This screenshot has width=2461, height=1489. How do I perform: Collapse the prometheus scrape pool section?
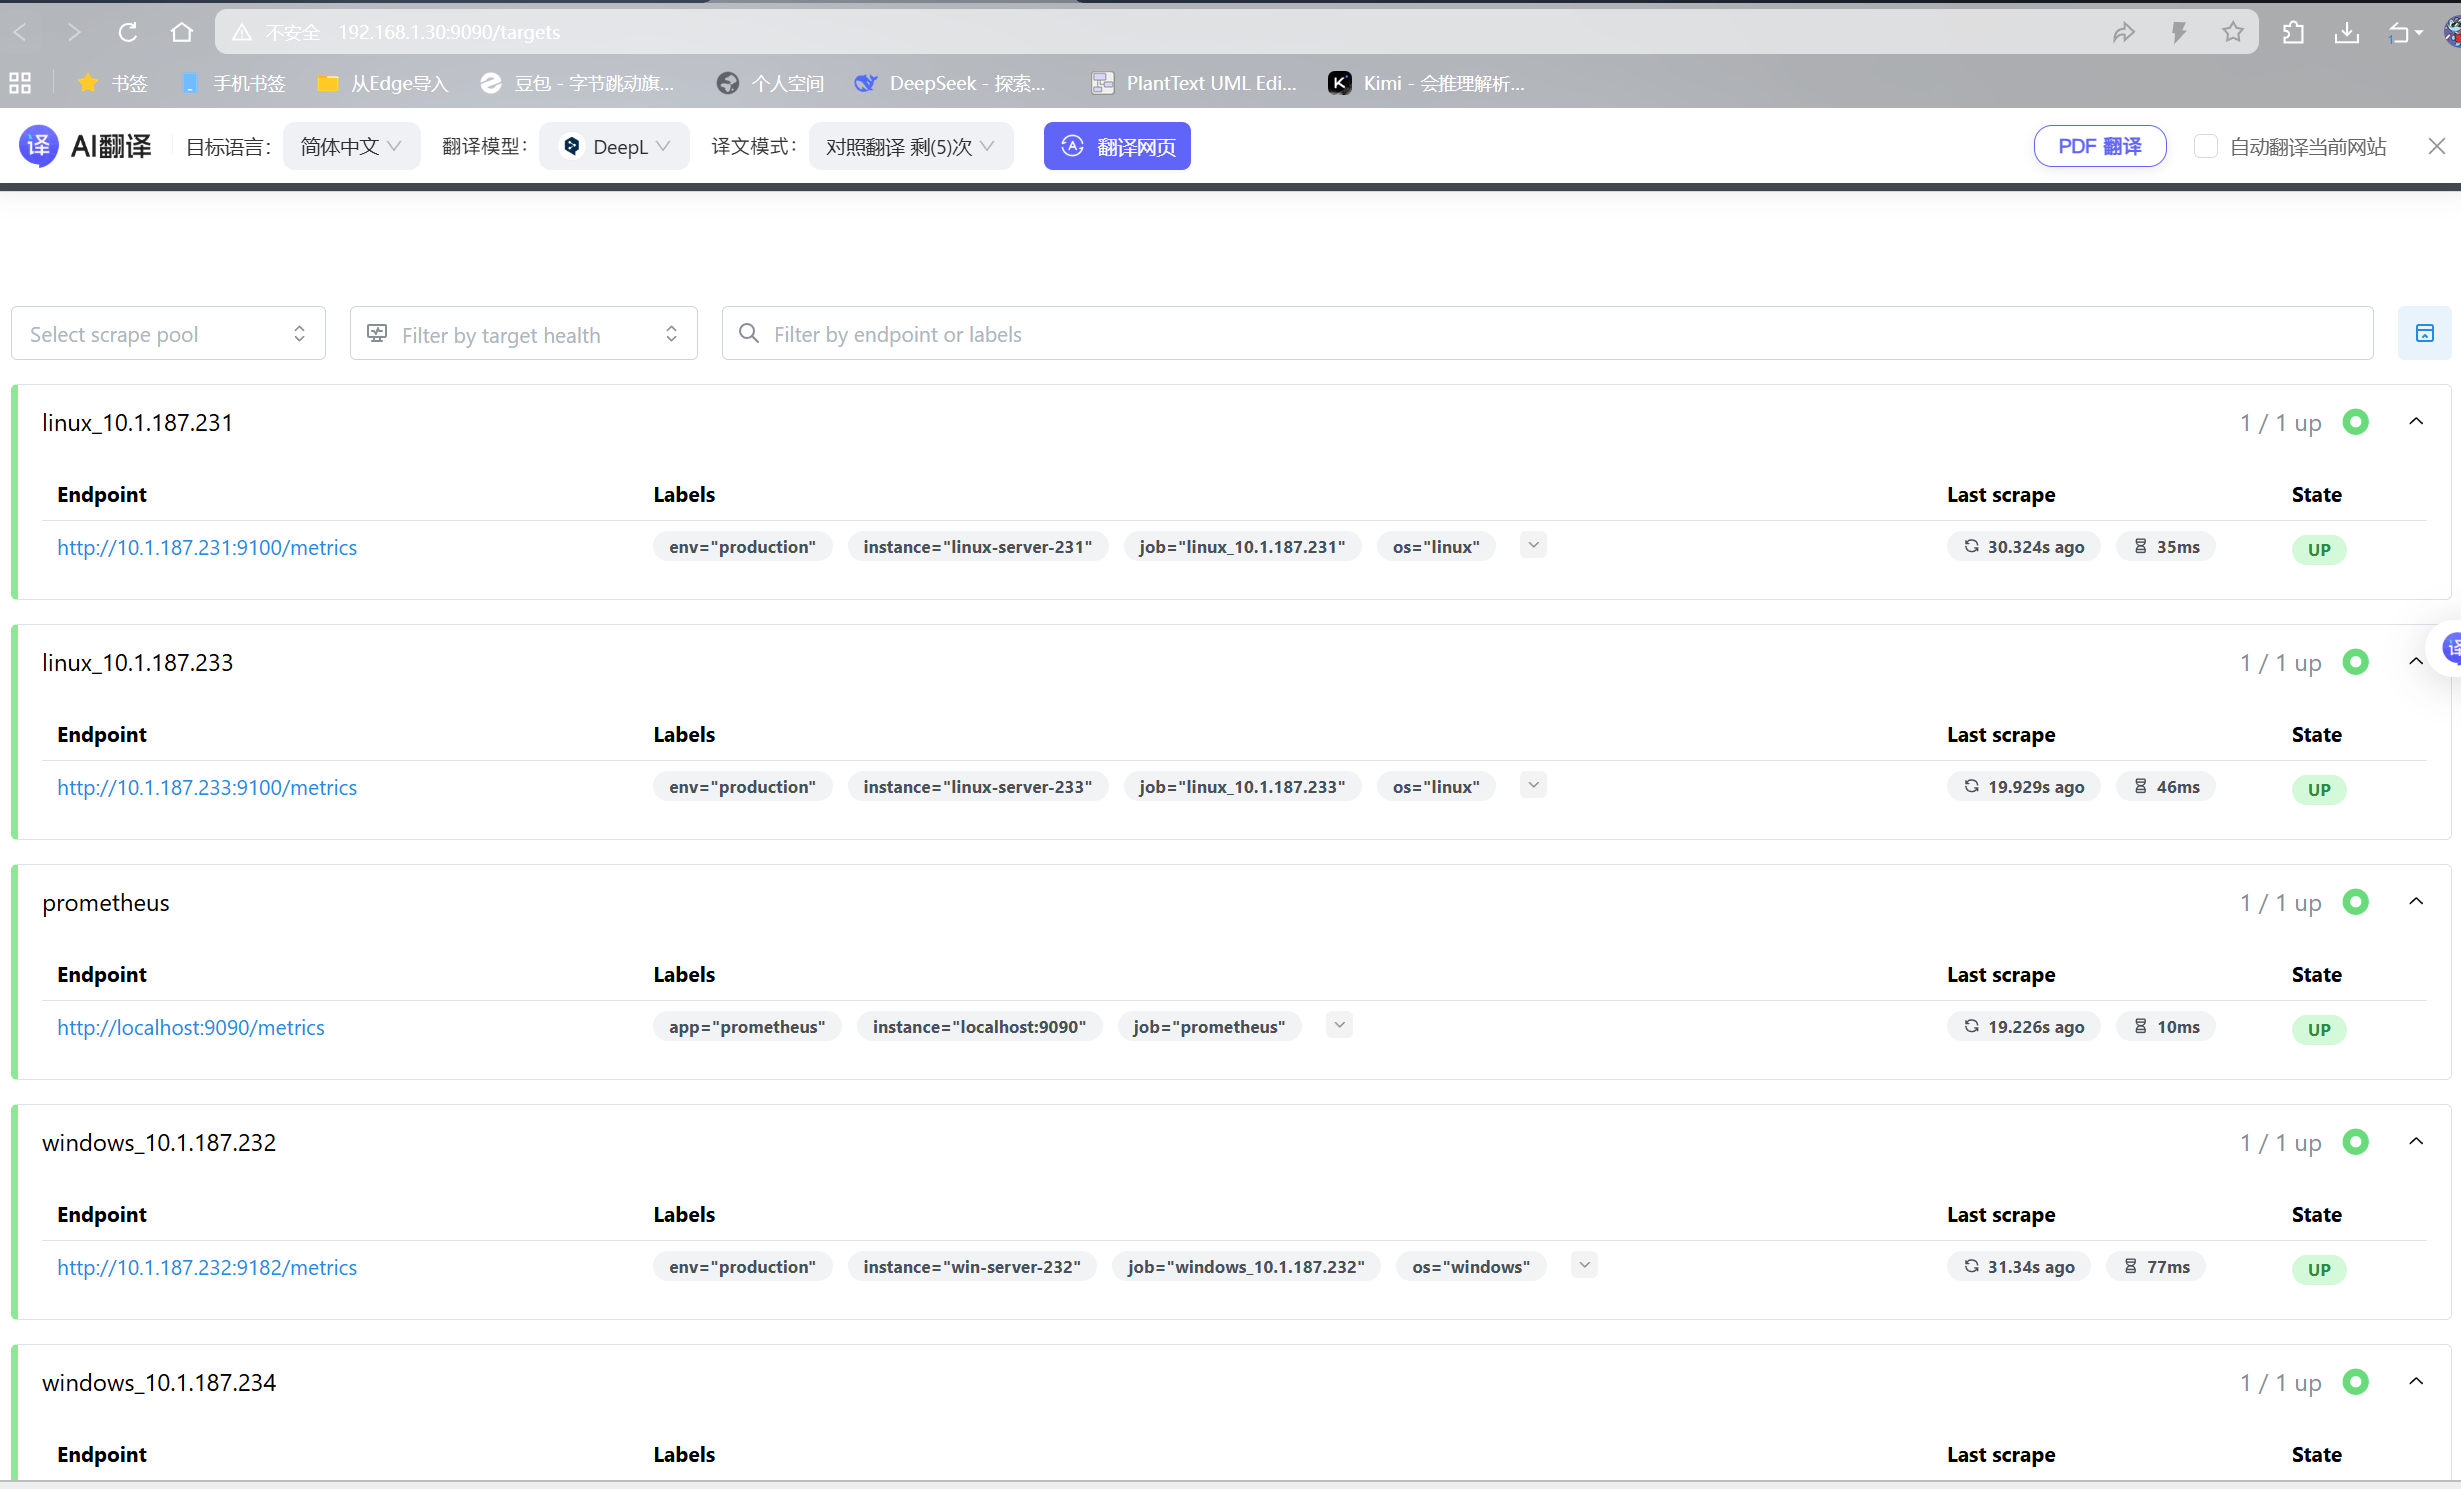pyautogui.click(x=2415, y=902)
